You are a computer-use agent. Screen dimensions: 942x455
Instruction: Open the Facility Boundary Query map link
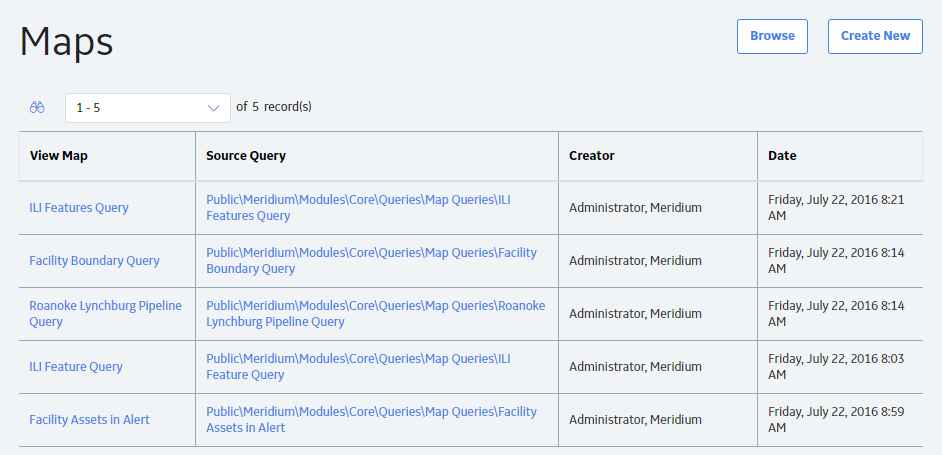(94, 261)
